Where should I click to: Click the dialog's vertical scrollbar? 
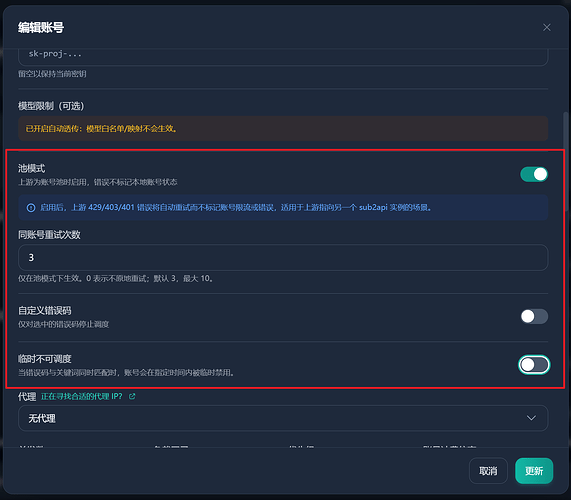coord(566,161)
